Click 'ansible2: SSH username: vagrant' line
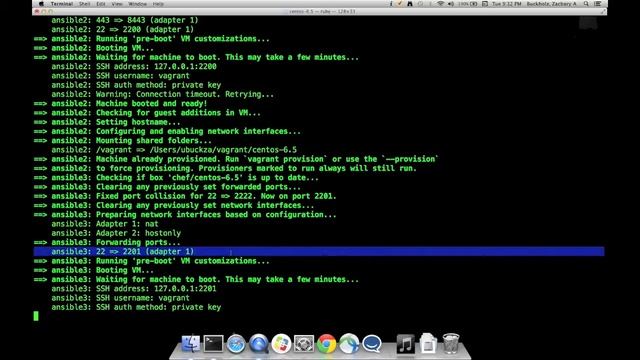This screenshot has width=640, height=360. pyautogui.click(x=120, y=76)
